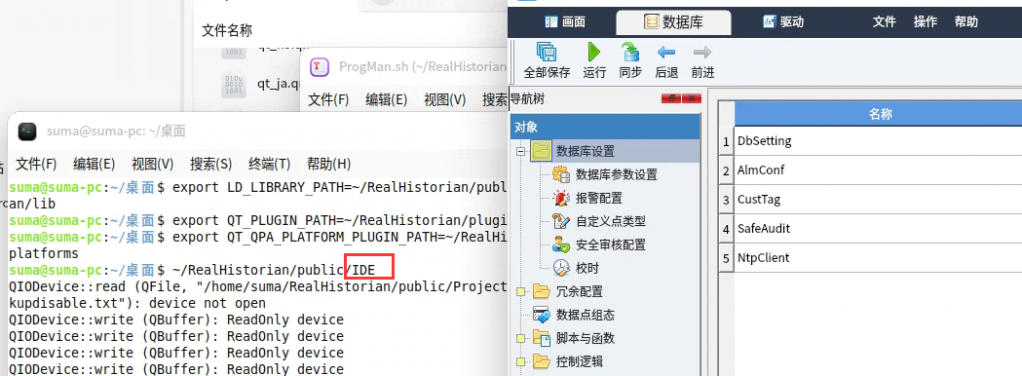Select 数据库设置 folder in navigation tree
Screen dimensions: 1022x376
[x=585, y=151]
